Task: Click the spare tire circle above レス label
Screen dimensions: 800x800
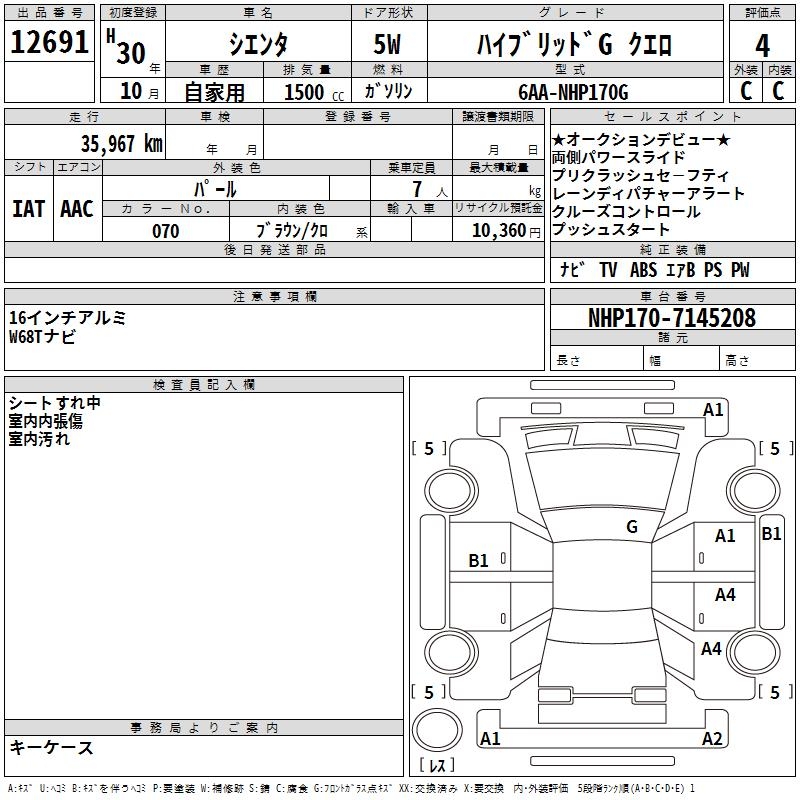Action: [436, 728]
